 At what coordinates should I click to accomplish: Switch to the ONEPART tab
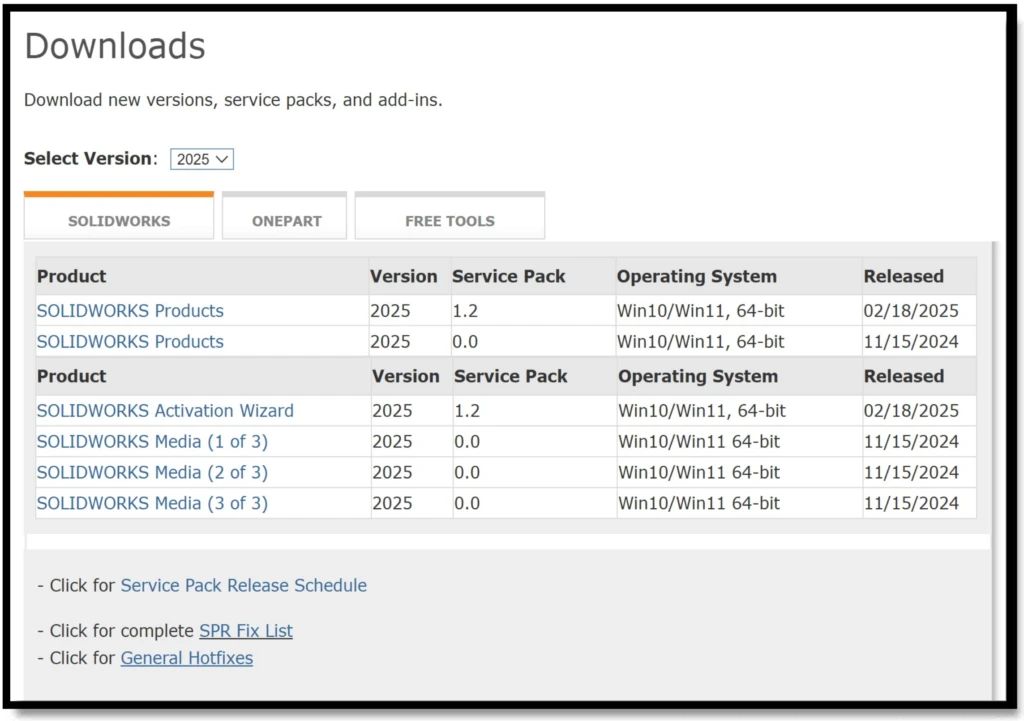pos(284,221)
